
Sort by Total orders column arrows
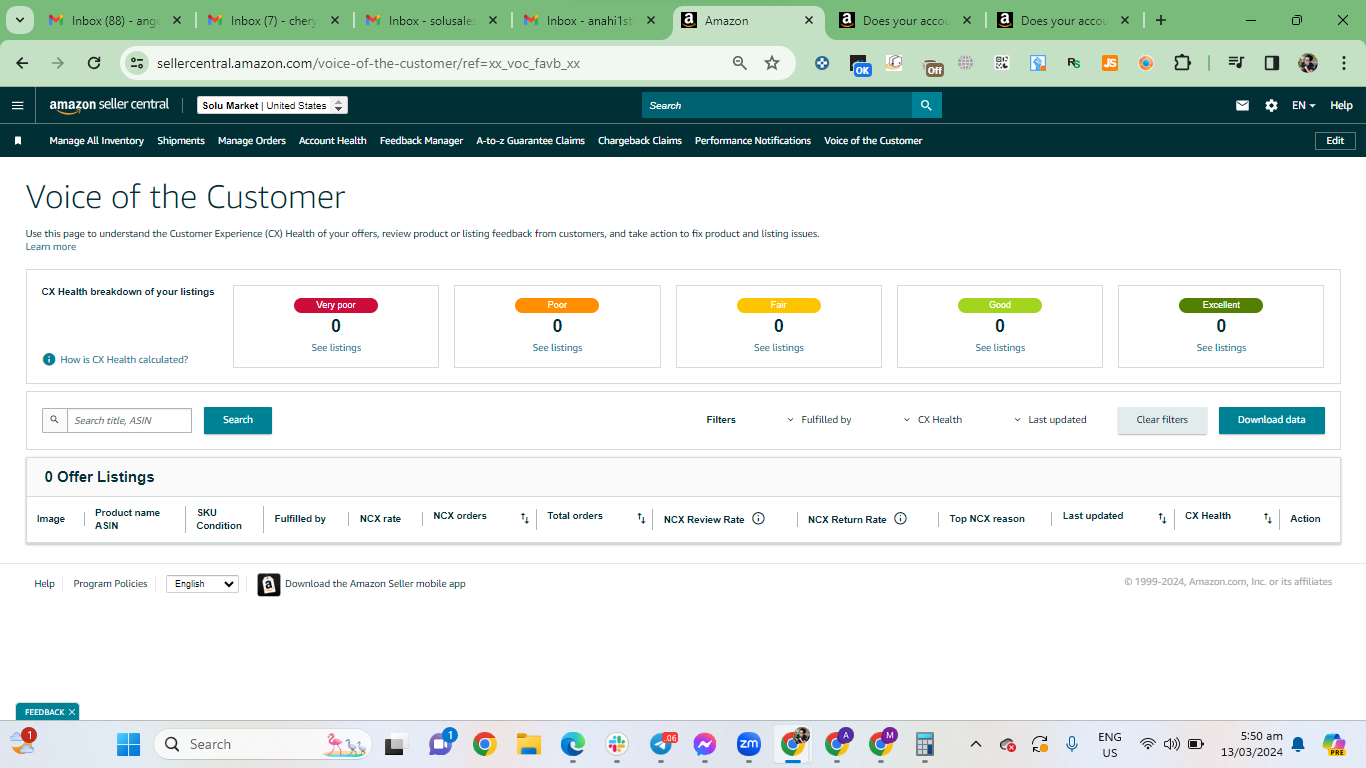642,518
